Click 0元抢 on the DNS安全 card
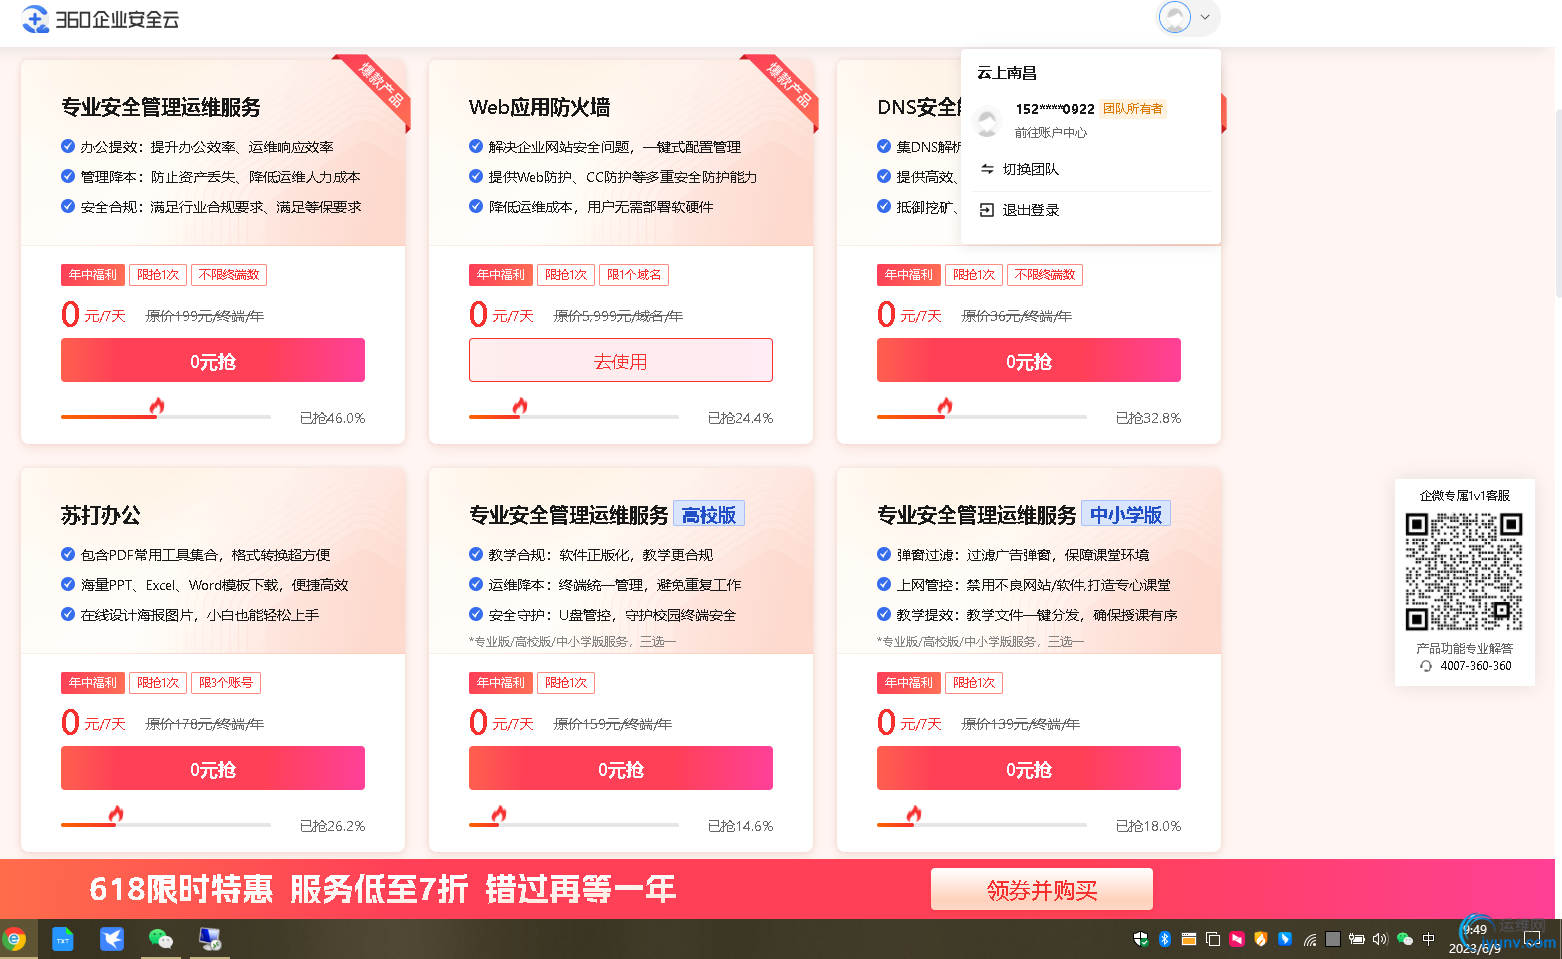 pyautogui.click(x=1029, y=360)
